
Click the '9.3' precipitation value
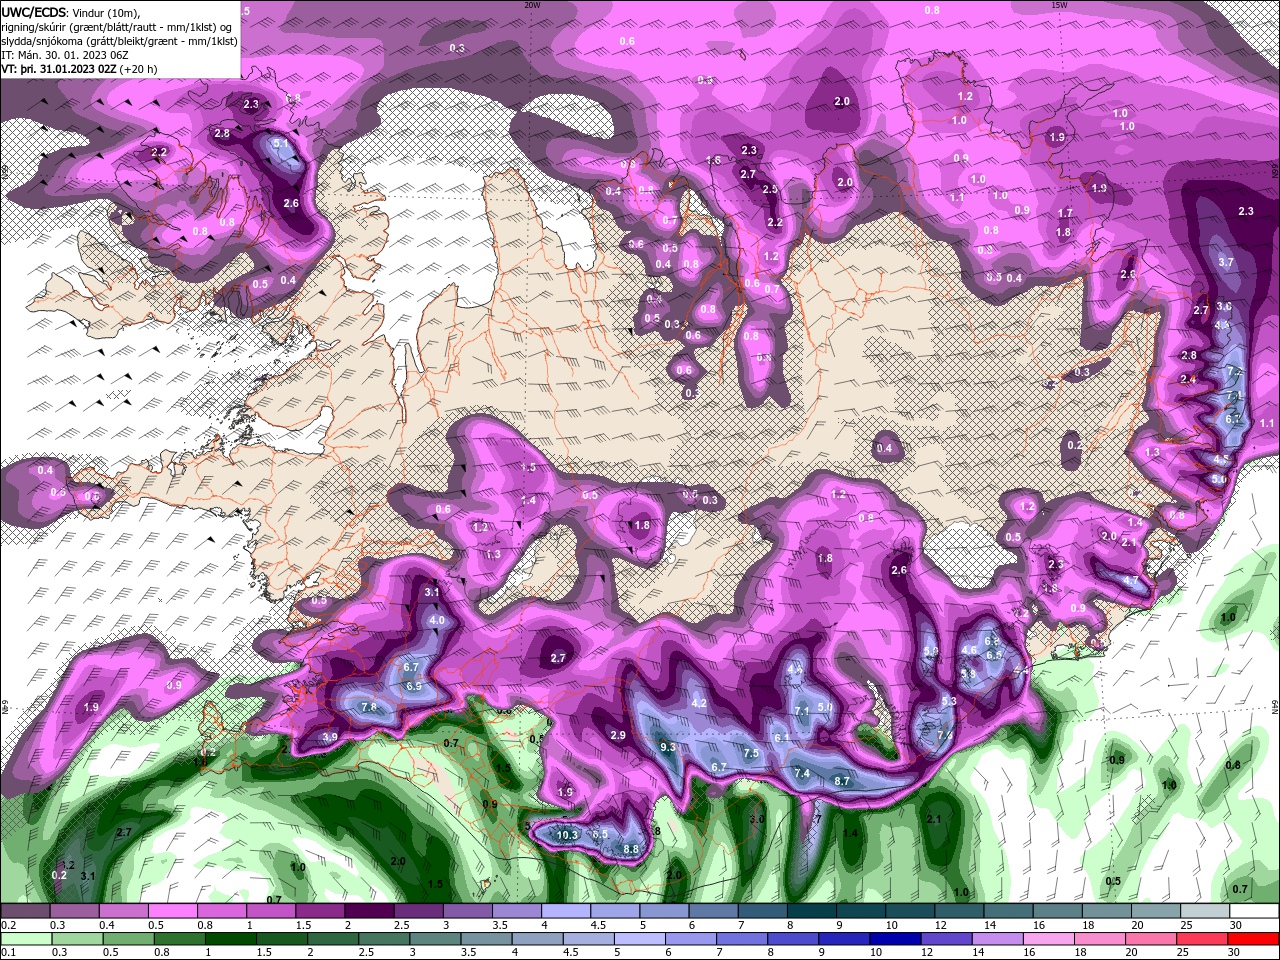coord(669,747)
